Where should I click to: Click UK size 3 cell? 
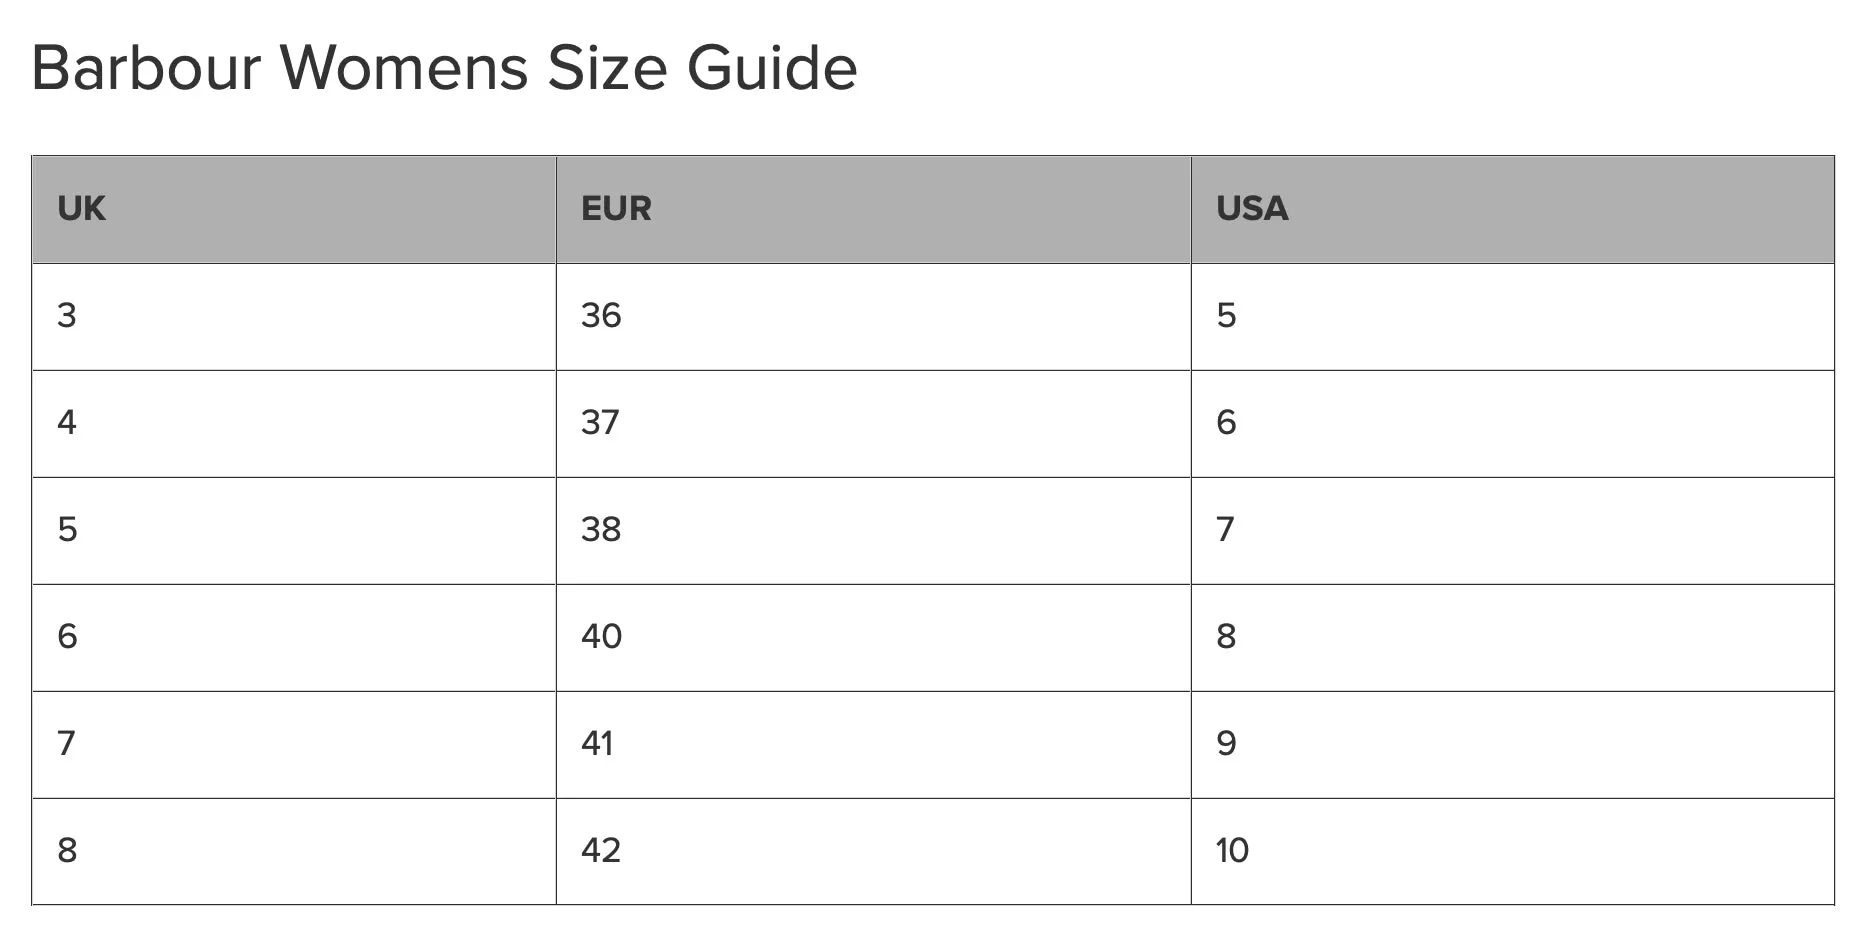294,317
